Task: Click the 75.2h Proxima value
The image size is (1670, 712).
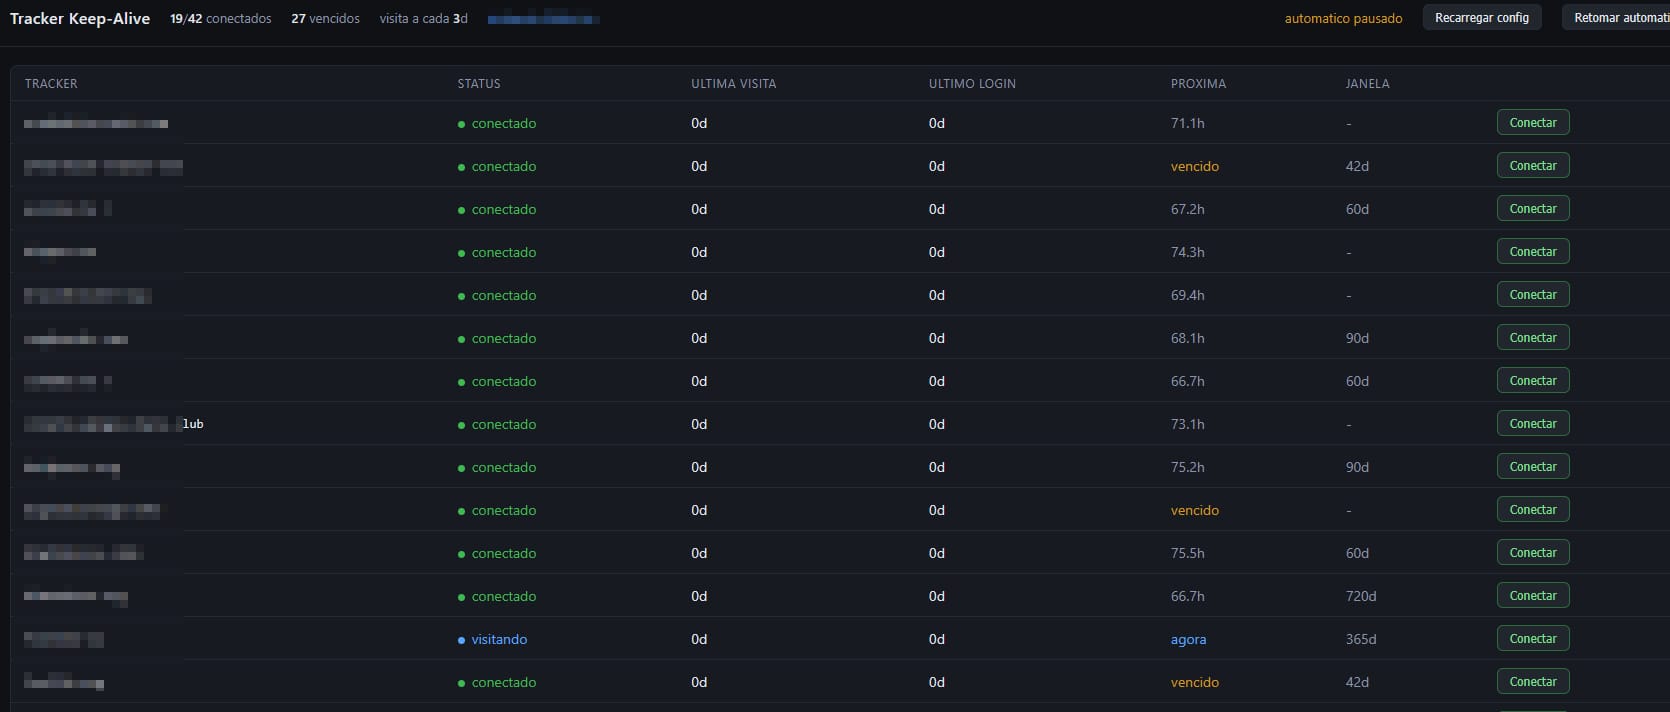Action: pyautogui.click(x=1187, y=467)
